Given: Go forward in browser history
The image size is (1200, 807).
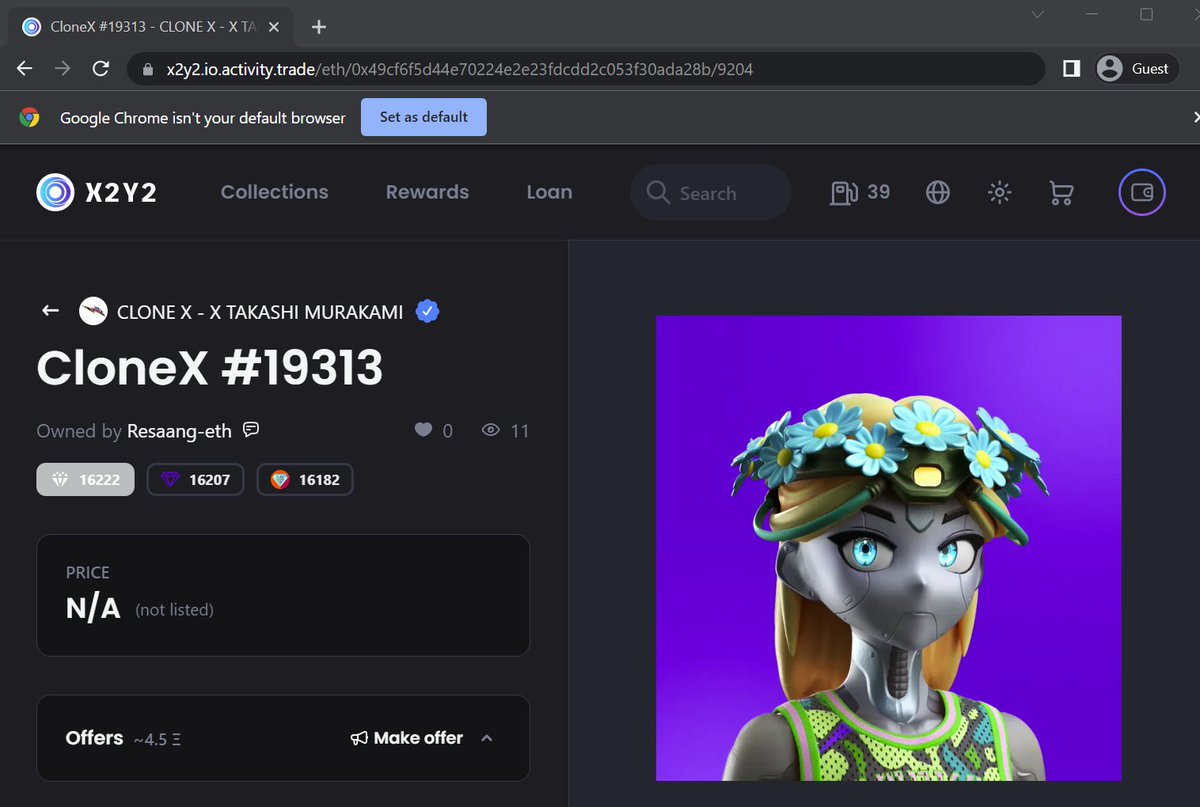Looking at the screenshot, I should (x=62, y=69).
